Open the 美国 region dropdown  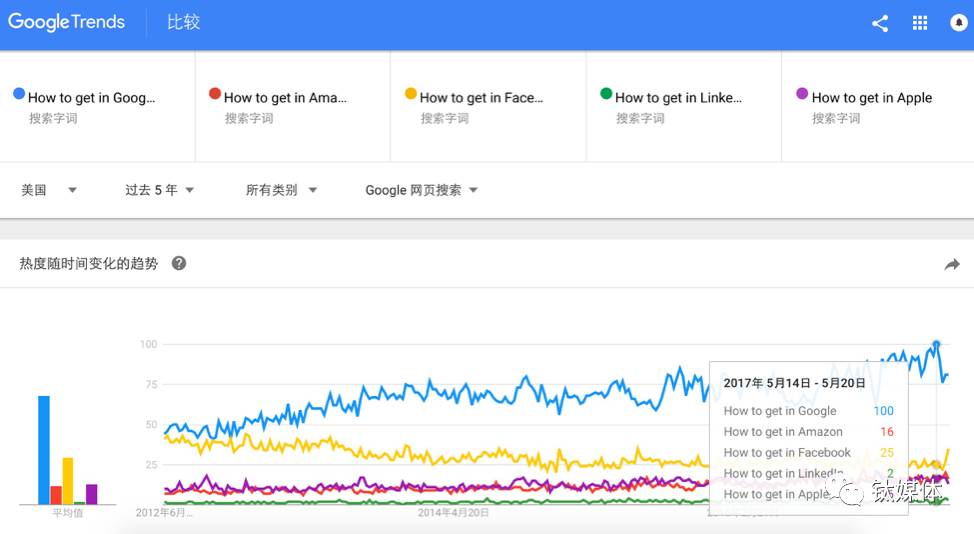click(49, 190)
